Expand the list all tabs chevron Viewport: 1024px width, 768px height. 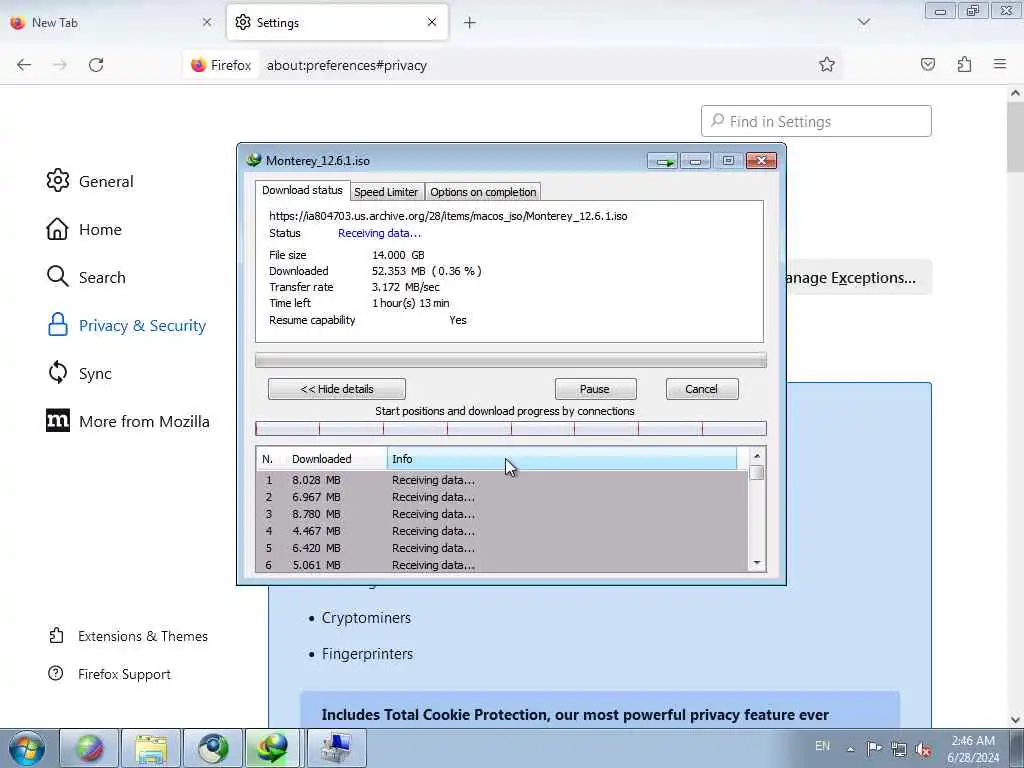(x=863, y=22)
